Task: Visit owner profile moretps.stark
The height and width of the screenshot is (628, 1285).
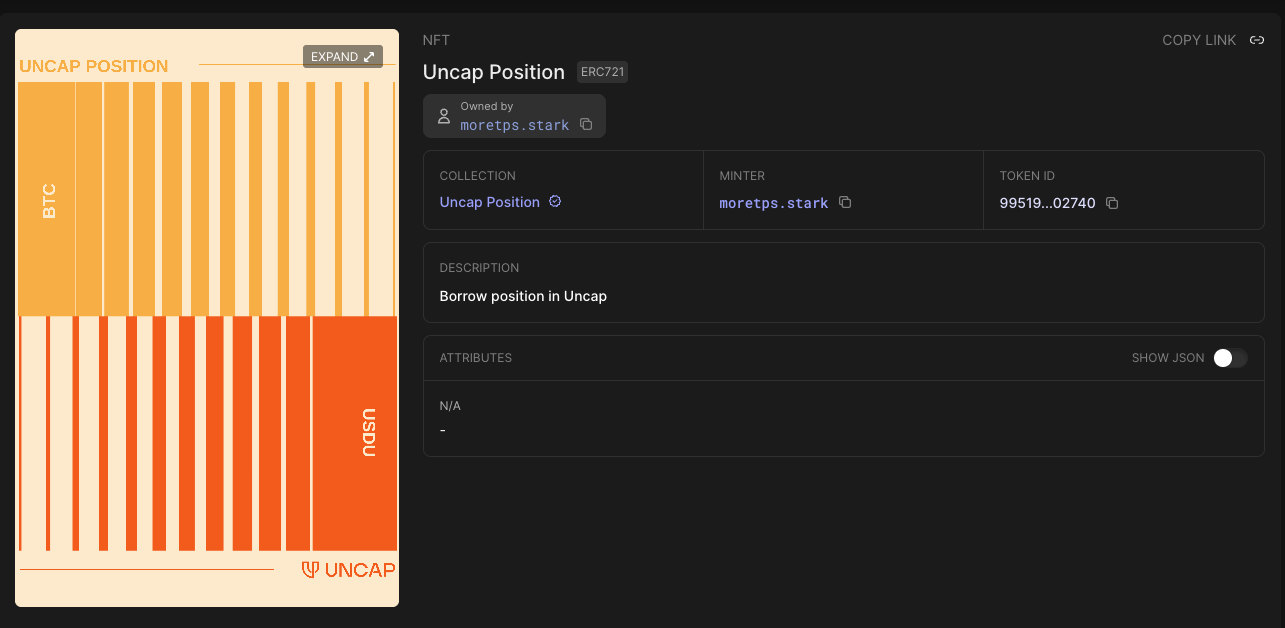Action: pos(515,124)
